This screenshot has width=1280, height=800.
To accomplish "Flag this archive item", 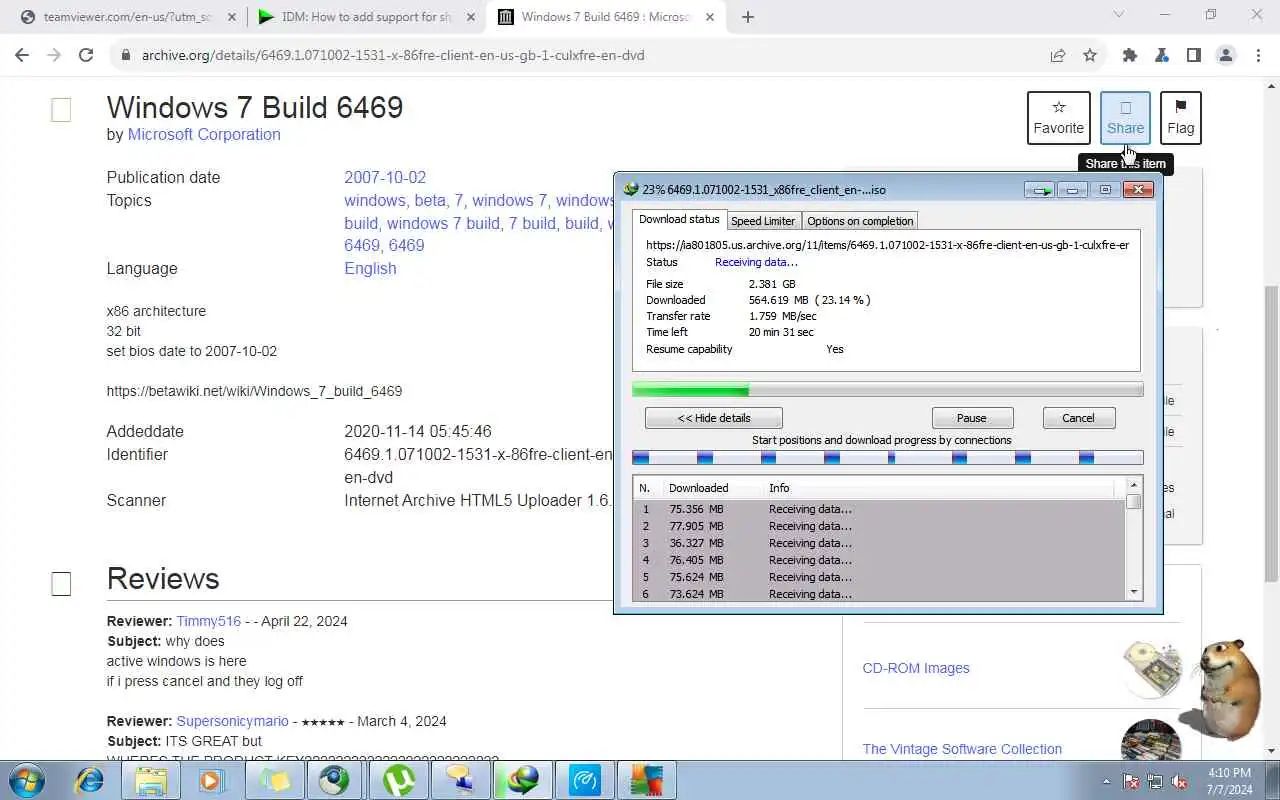I will tap(1180, 118).
